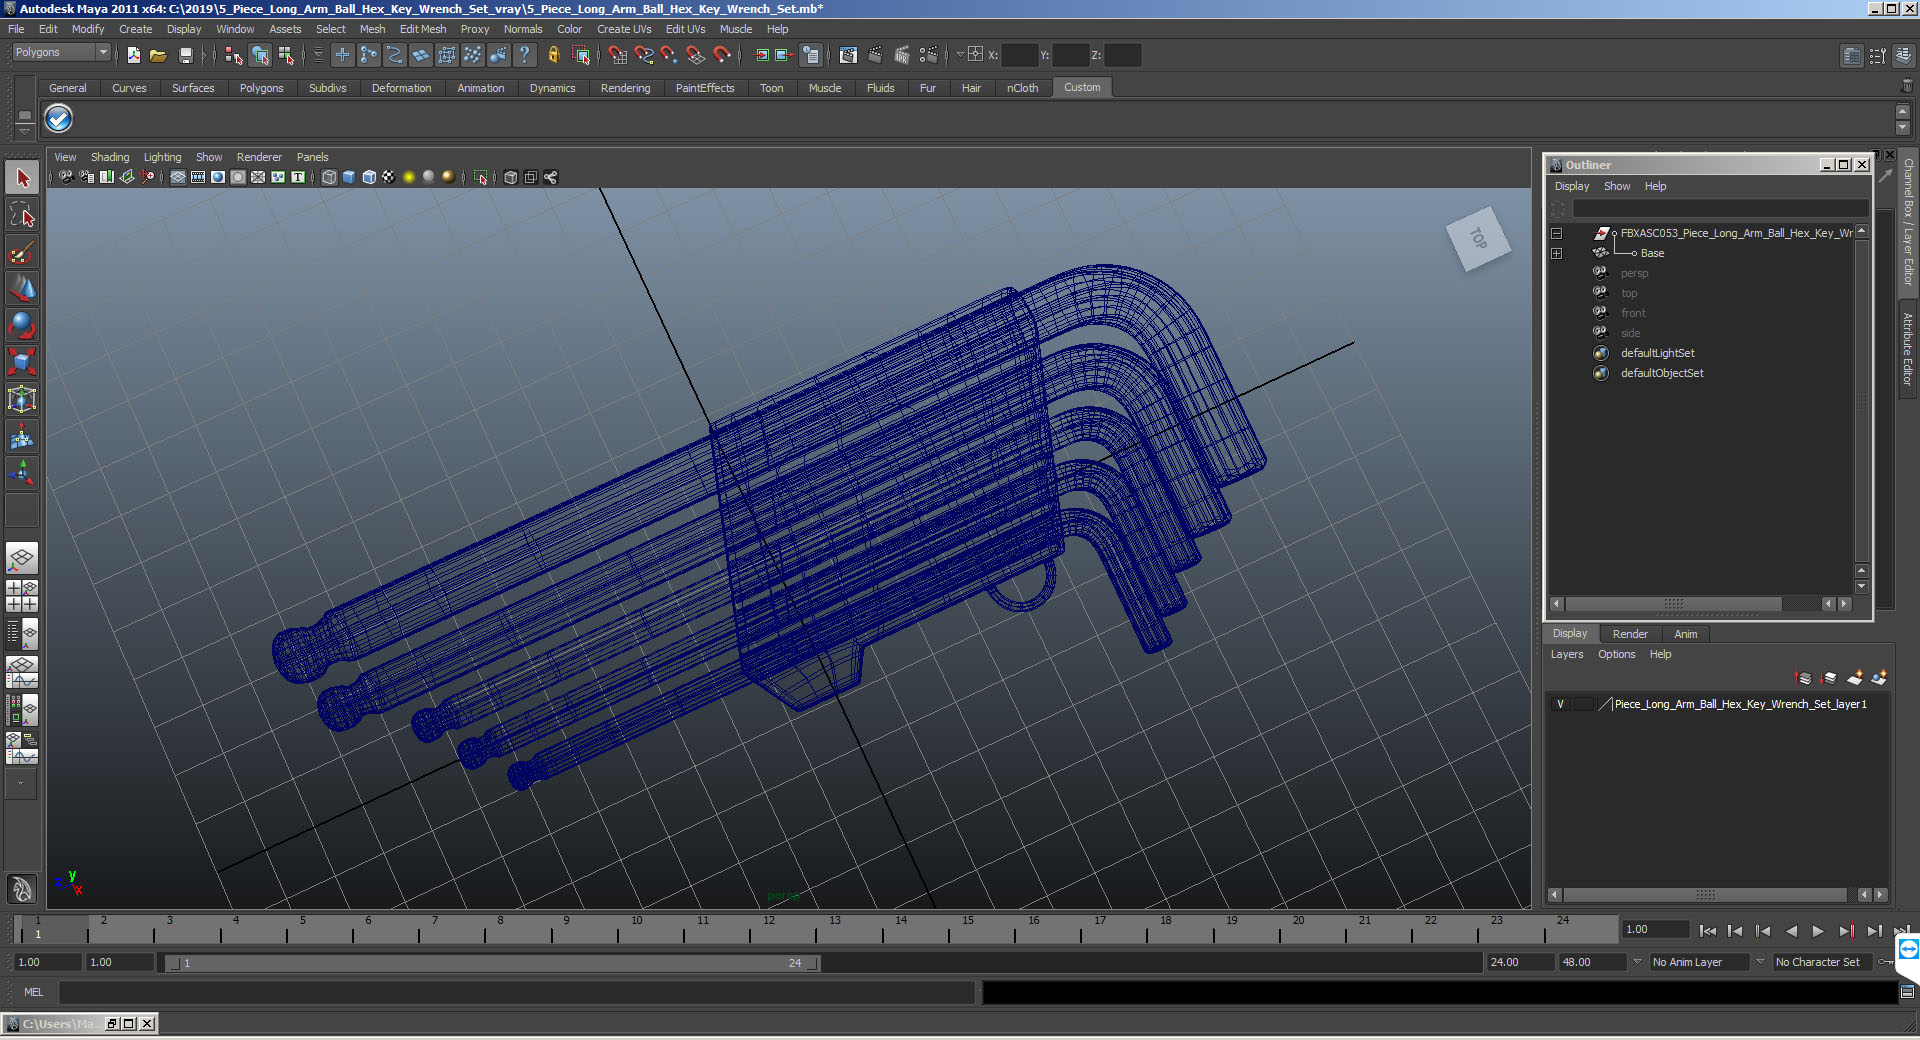
Task: Create layer from selected objects icon
Action: click(1879, 678)
